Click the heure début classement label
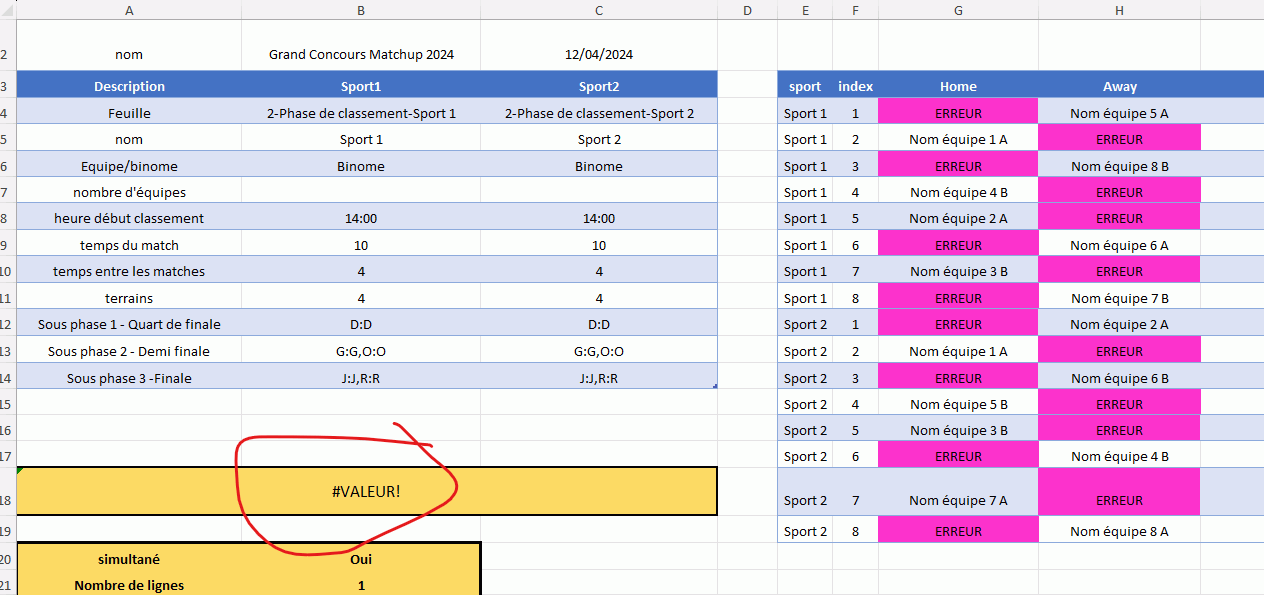 pos(129,218)
